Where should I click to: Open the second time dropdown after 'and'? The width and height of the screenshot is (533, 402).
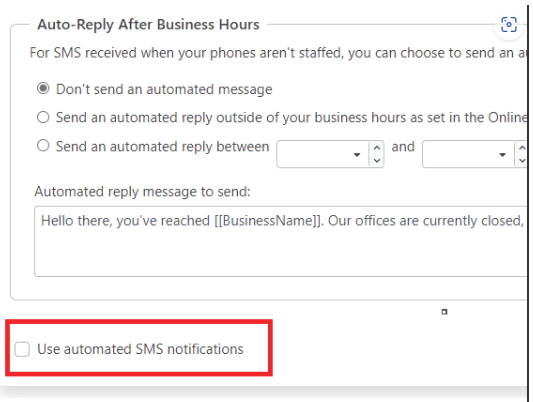(x=502, y=155)
